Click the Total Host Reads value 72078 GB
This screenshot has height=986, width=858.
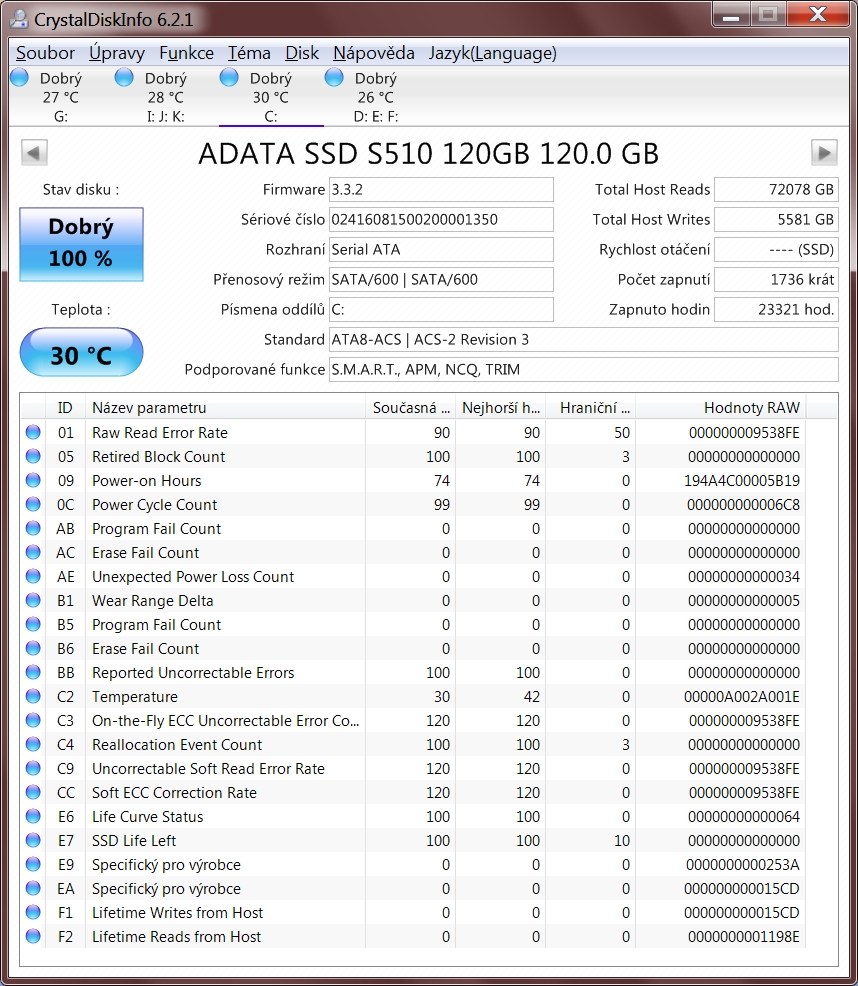(x=776, y=189)
